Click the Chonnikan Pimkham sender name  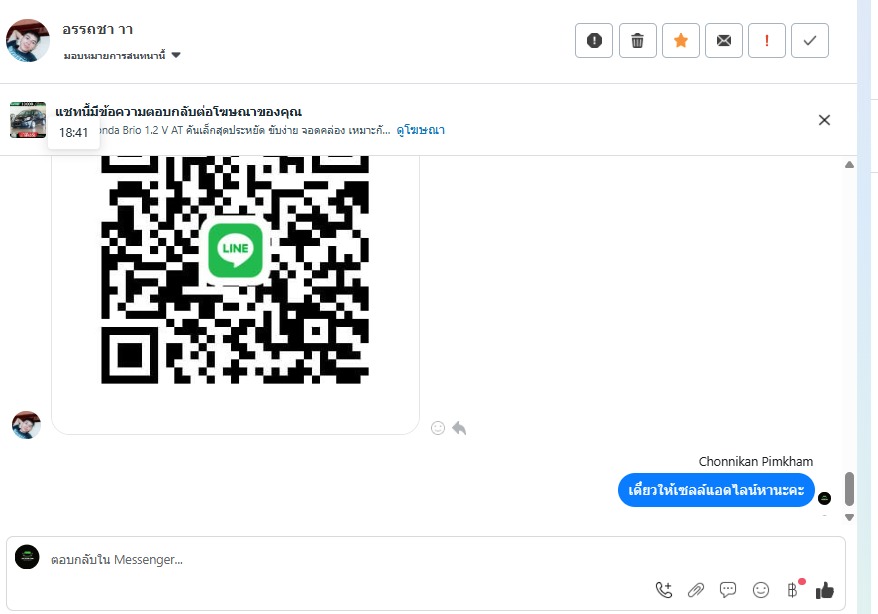pyautogui.click(x=755, y=461)
